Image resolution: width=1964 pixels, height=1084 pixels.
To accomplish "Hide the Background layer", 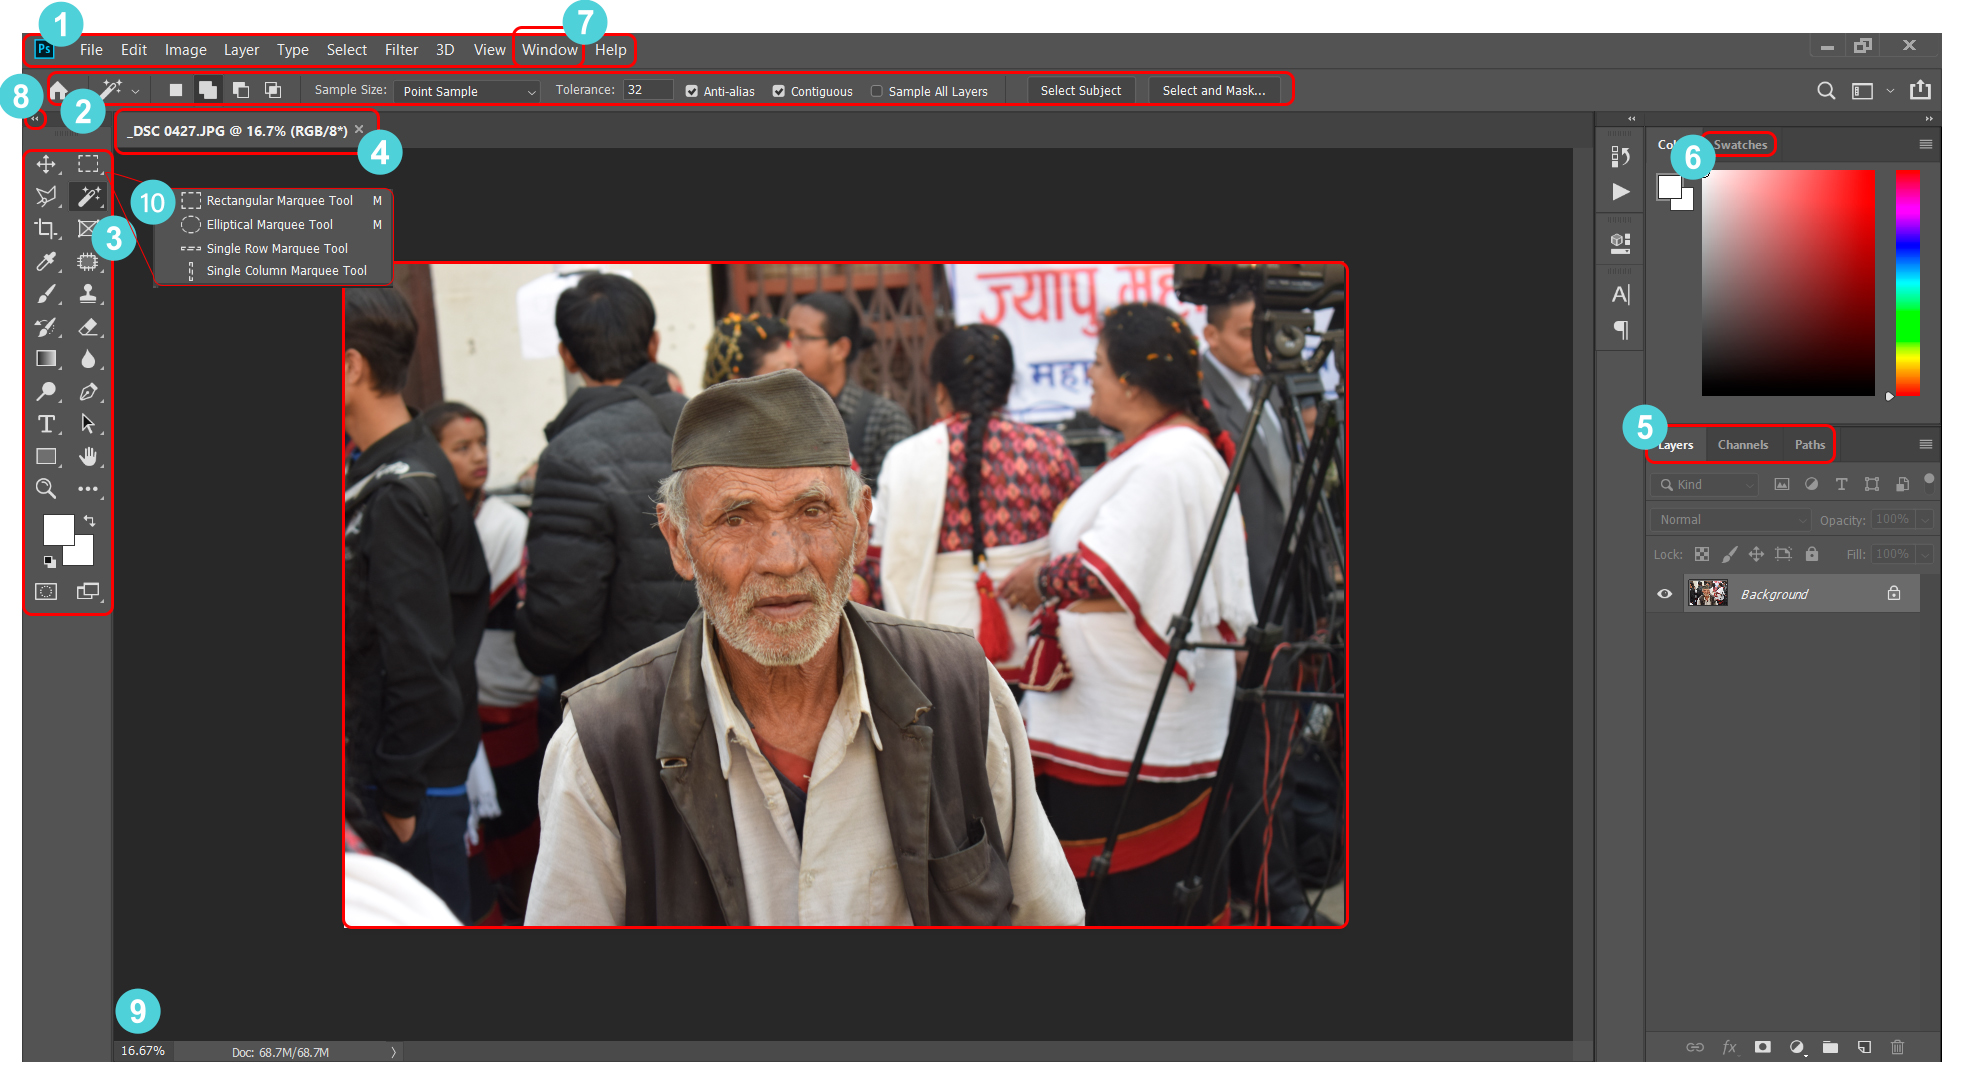I will [x=1664, y=593].
